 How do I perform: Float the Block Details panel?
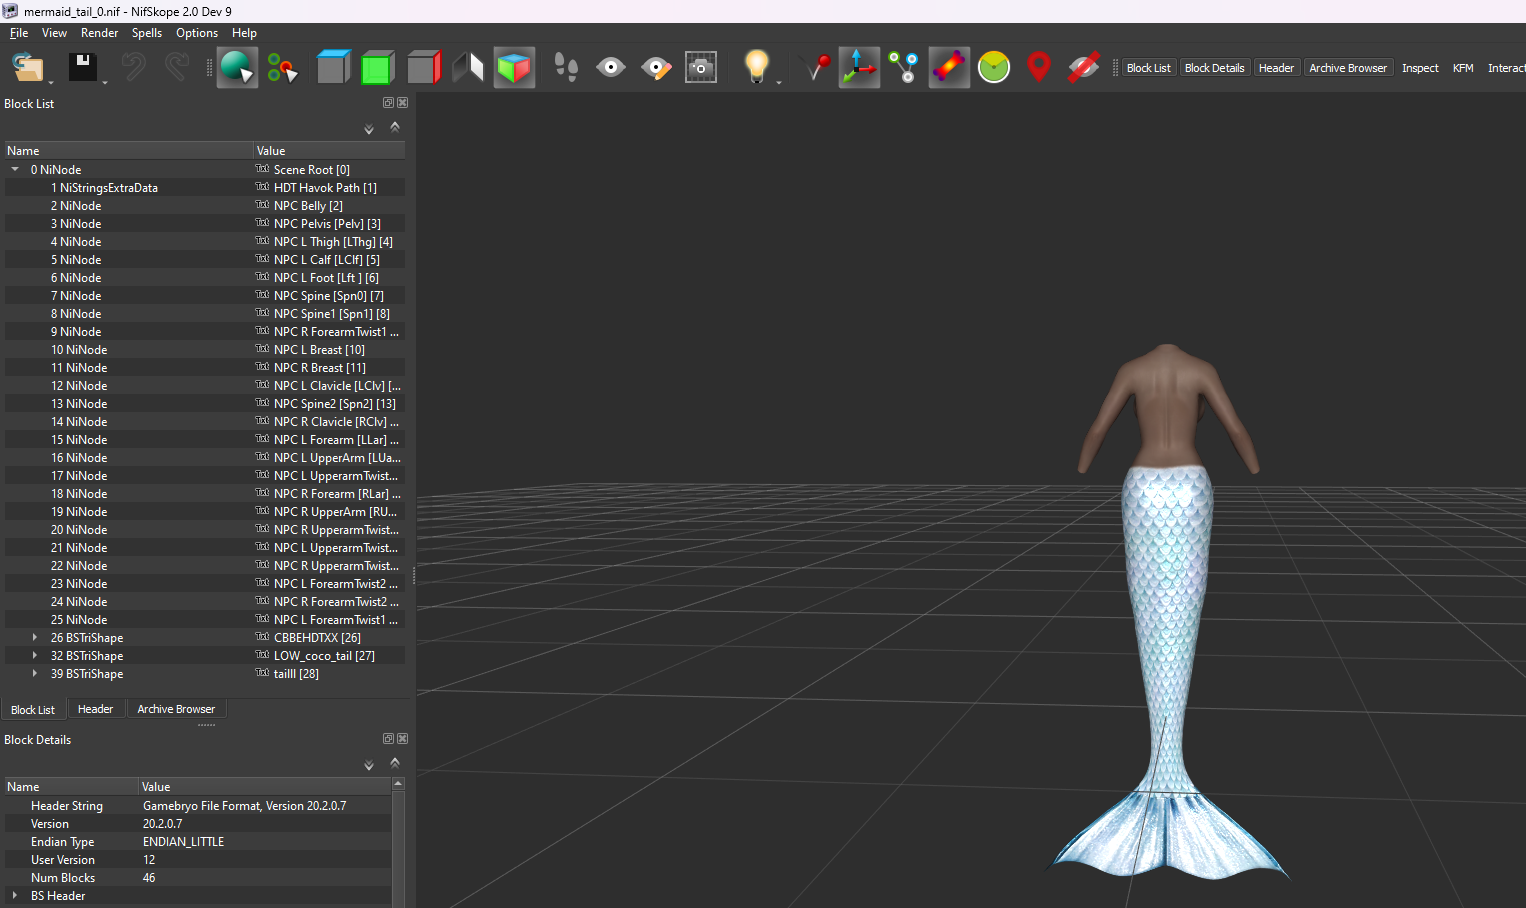388,739
